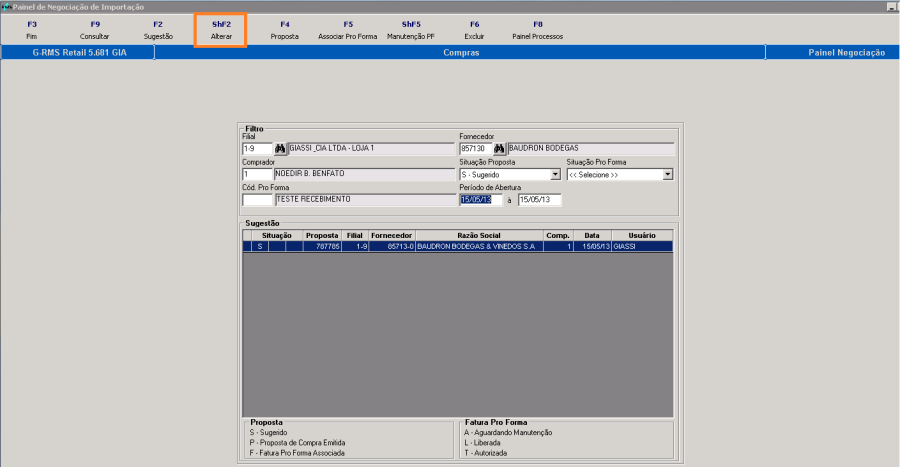The width and height of the screenshot is (900, 467).
Task: Click the NOEDIR B. BENFATO name field
Action: pos(364,174)
